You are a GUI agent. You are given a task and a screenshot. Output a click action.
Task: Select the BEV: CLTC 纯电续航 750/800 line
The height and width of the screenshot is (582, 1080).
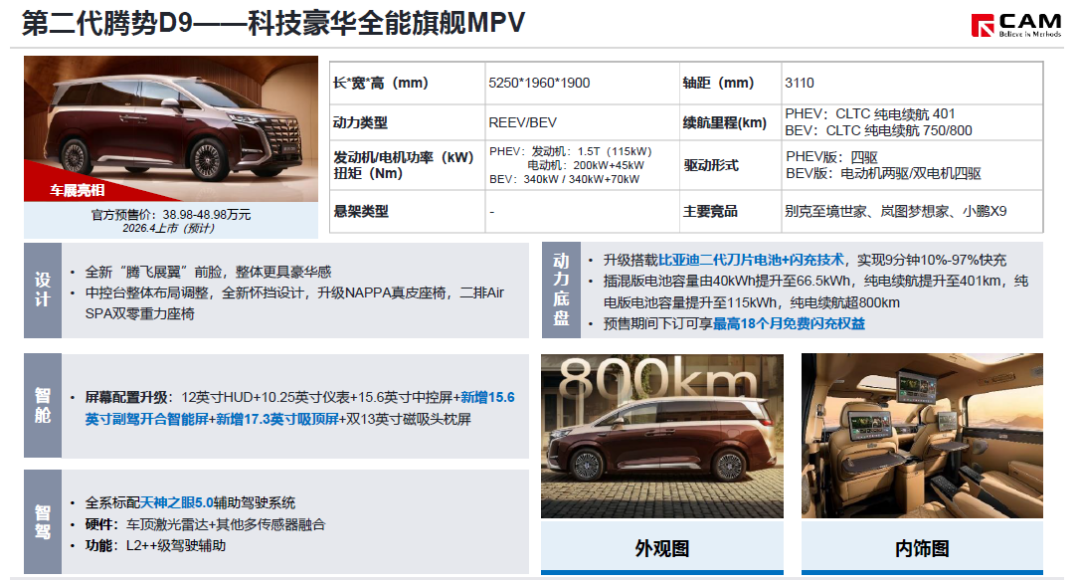tap(878, 131)
